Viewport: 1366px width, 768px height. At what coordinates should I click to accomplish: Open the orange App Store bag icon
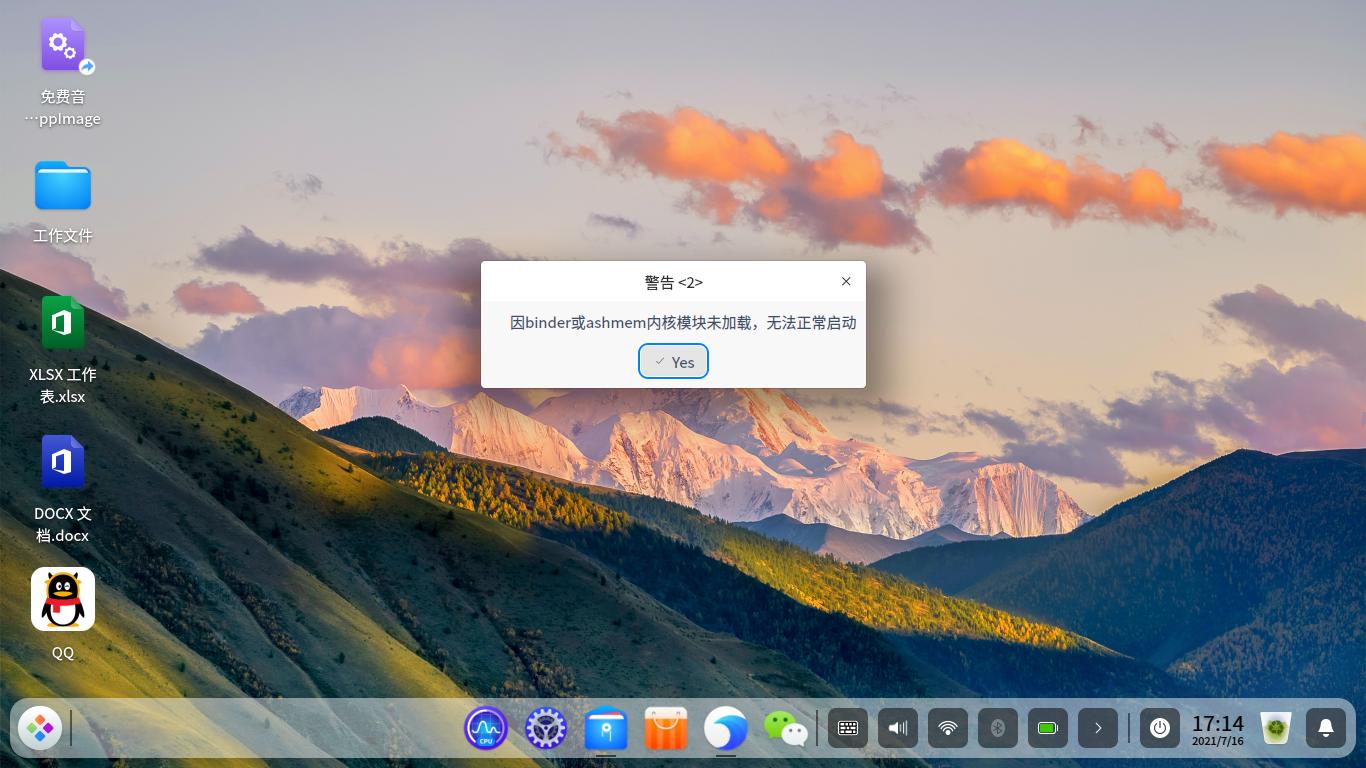click(666, 728)
